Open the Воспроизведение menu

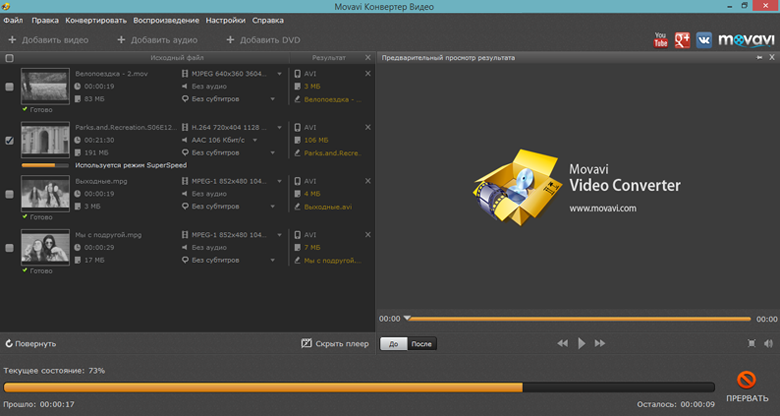[x=166, y=20]
